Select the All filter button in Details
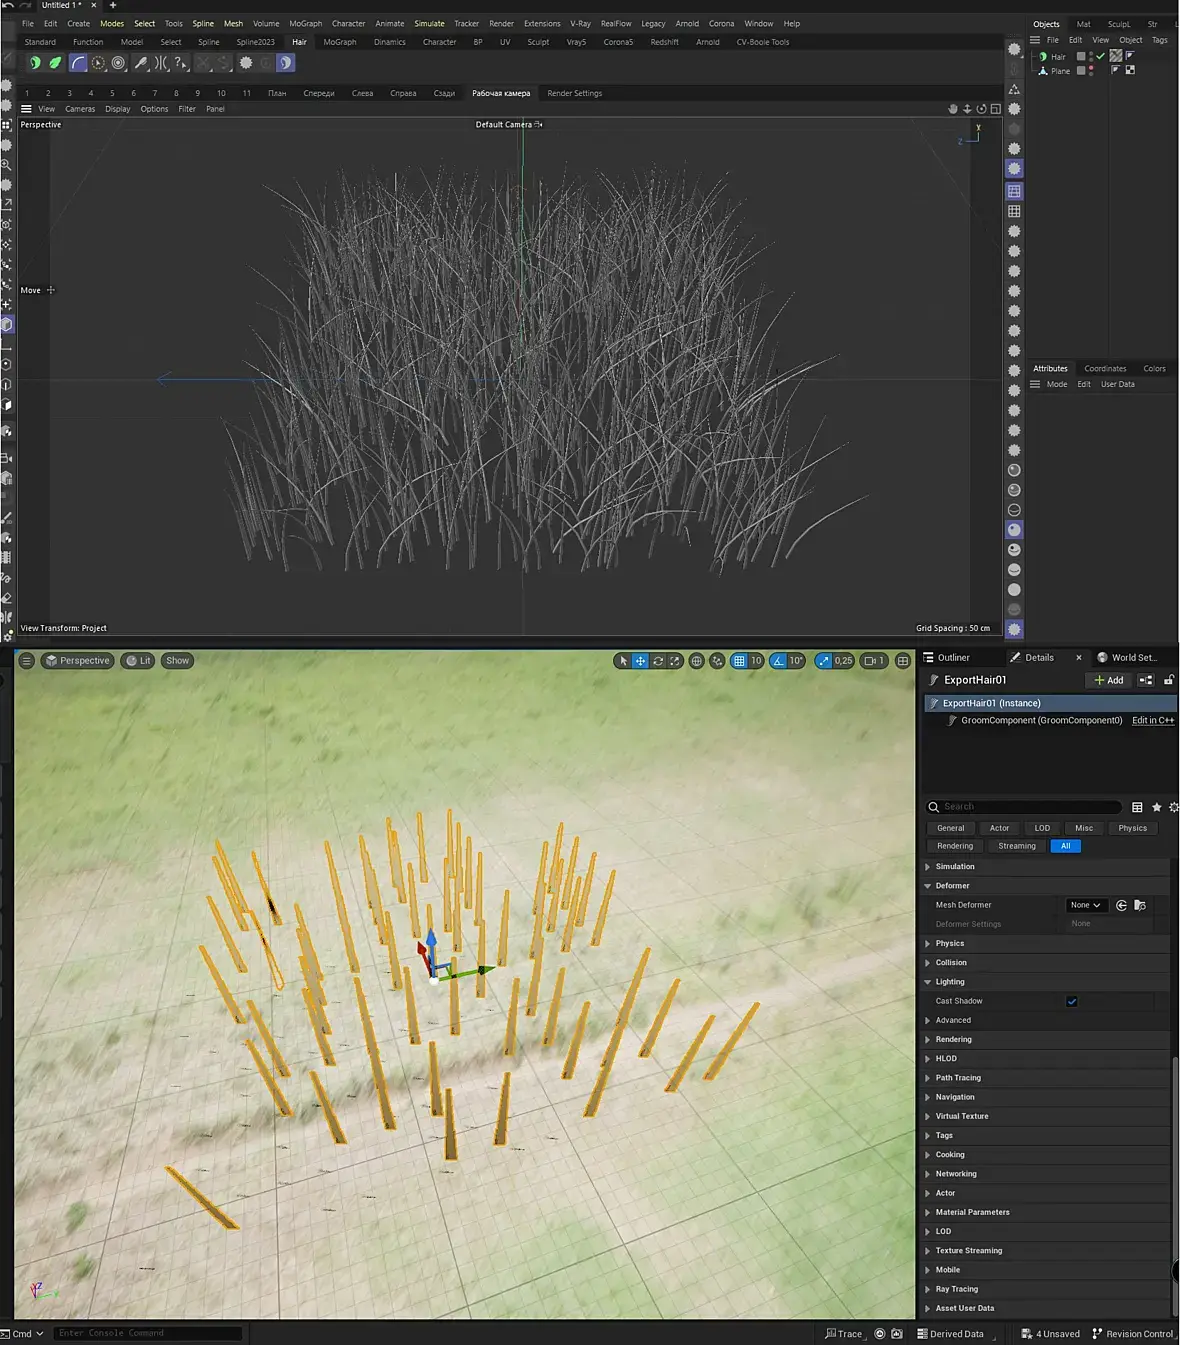 pyautogui.click(x=1065, y=846)
